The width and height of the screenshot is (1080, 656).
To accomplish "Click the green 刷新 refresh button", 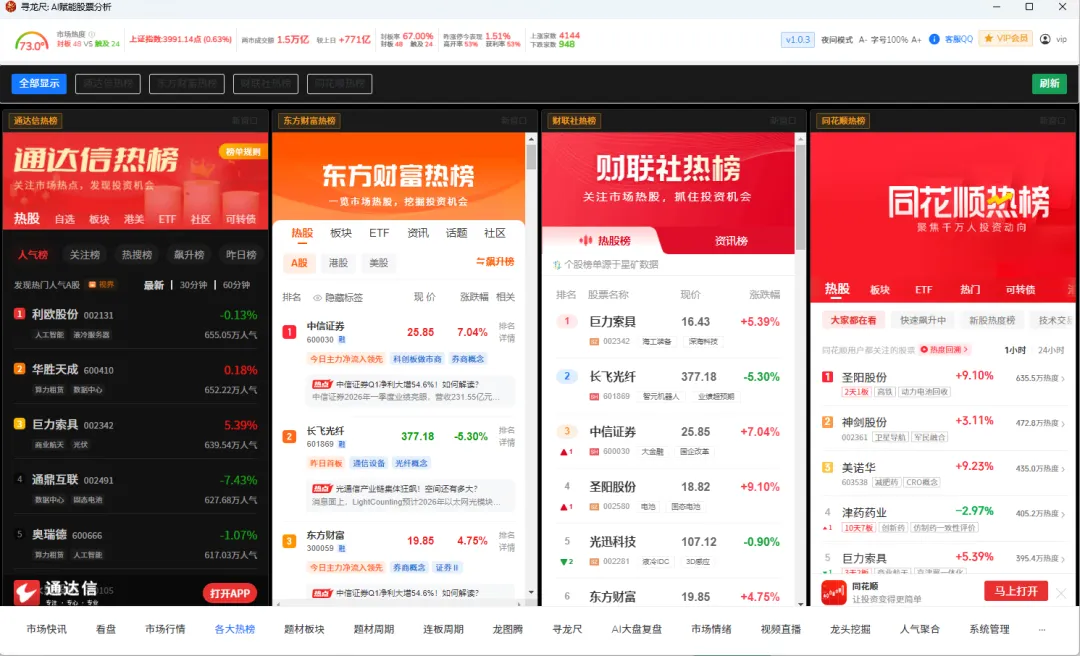I will 1049,83.
